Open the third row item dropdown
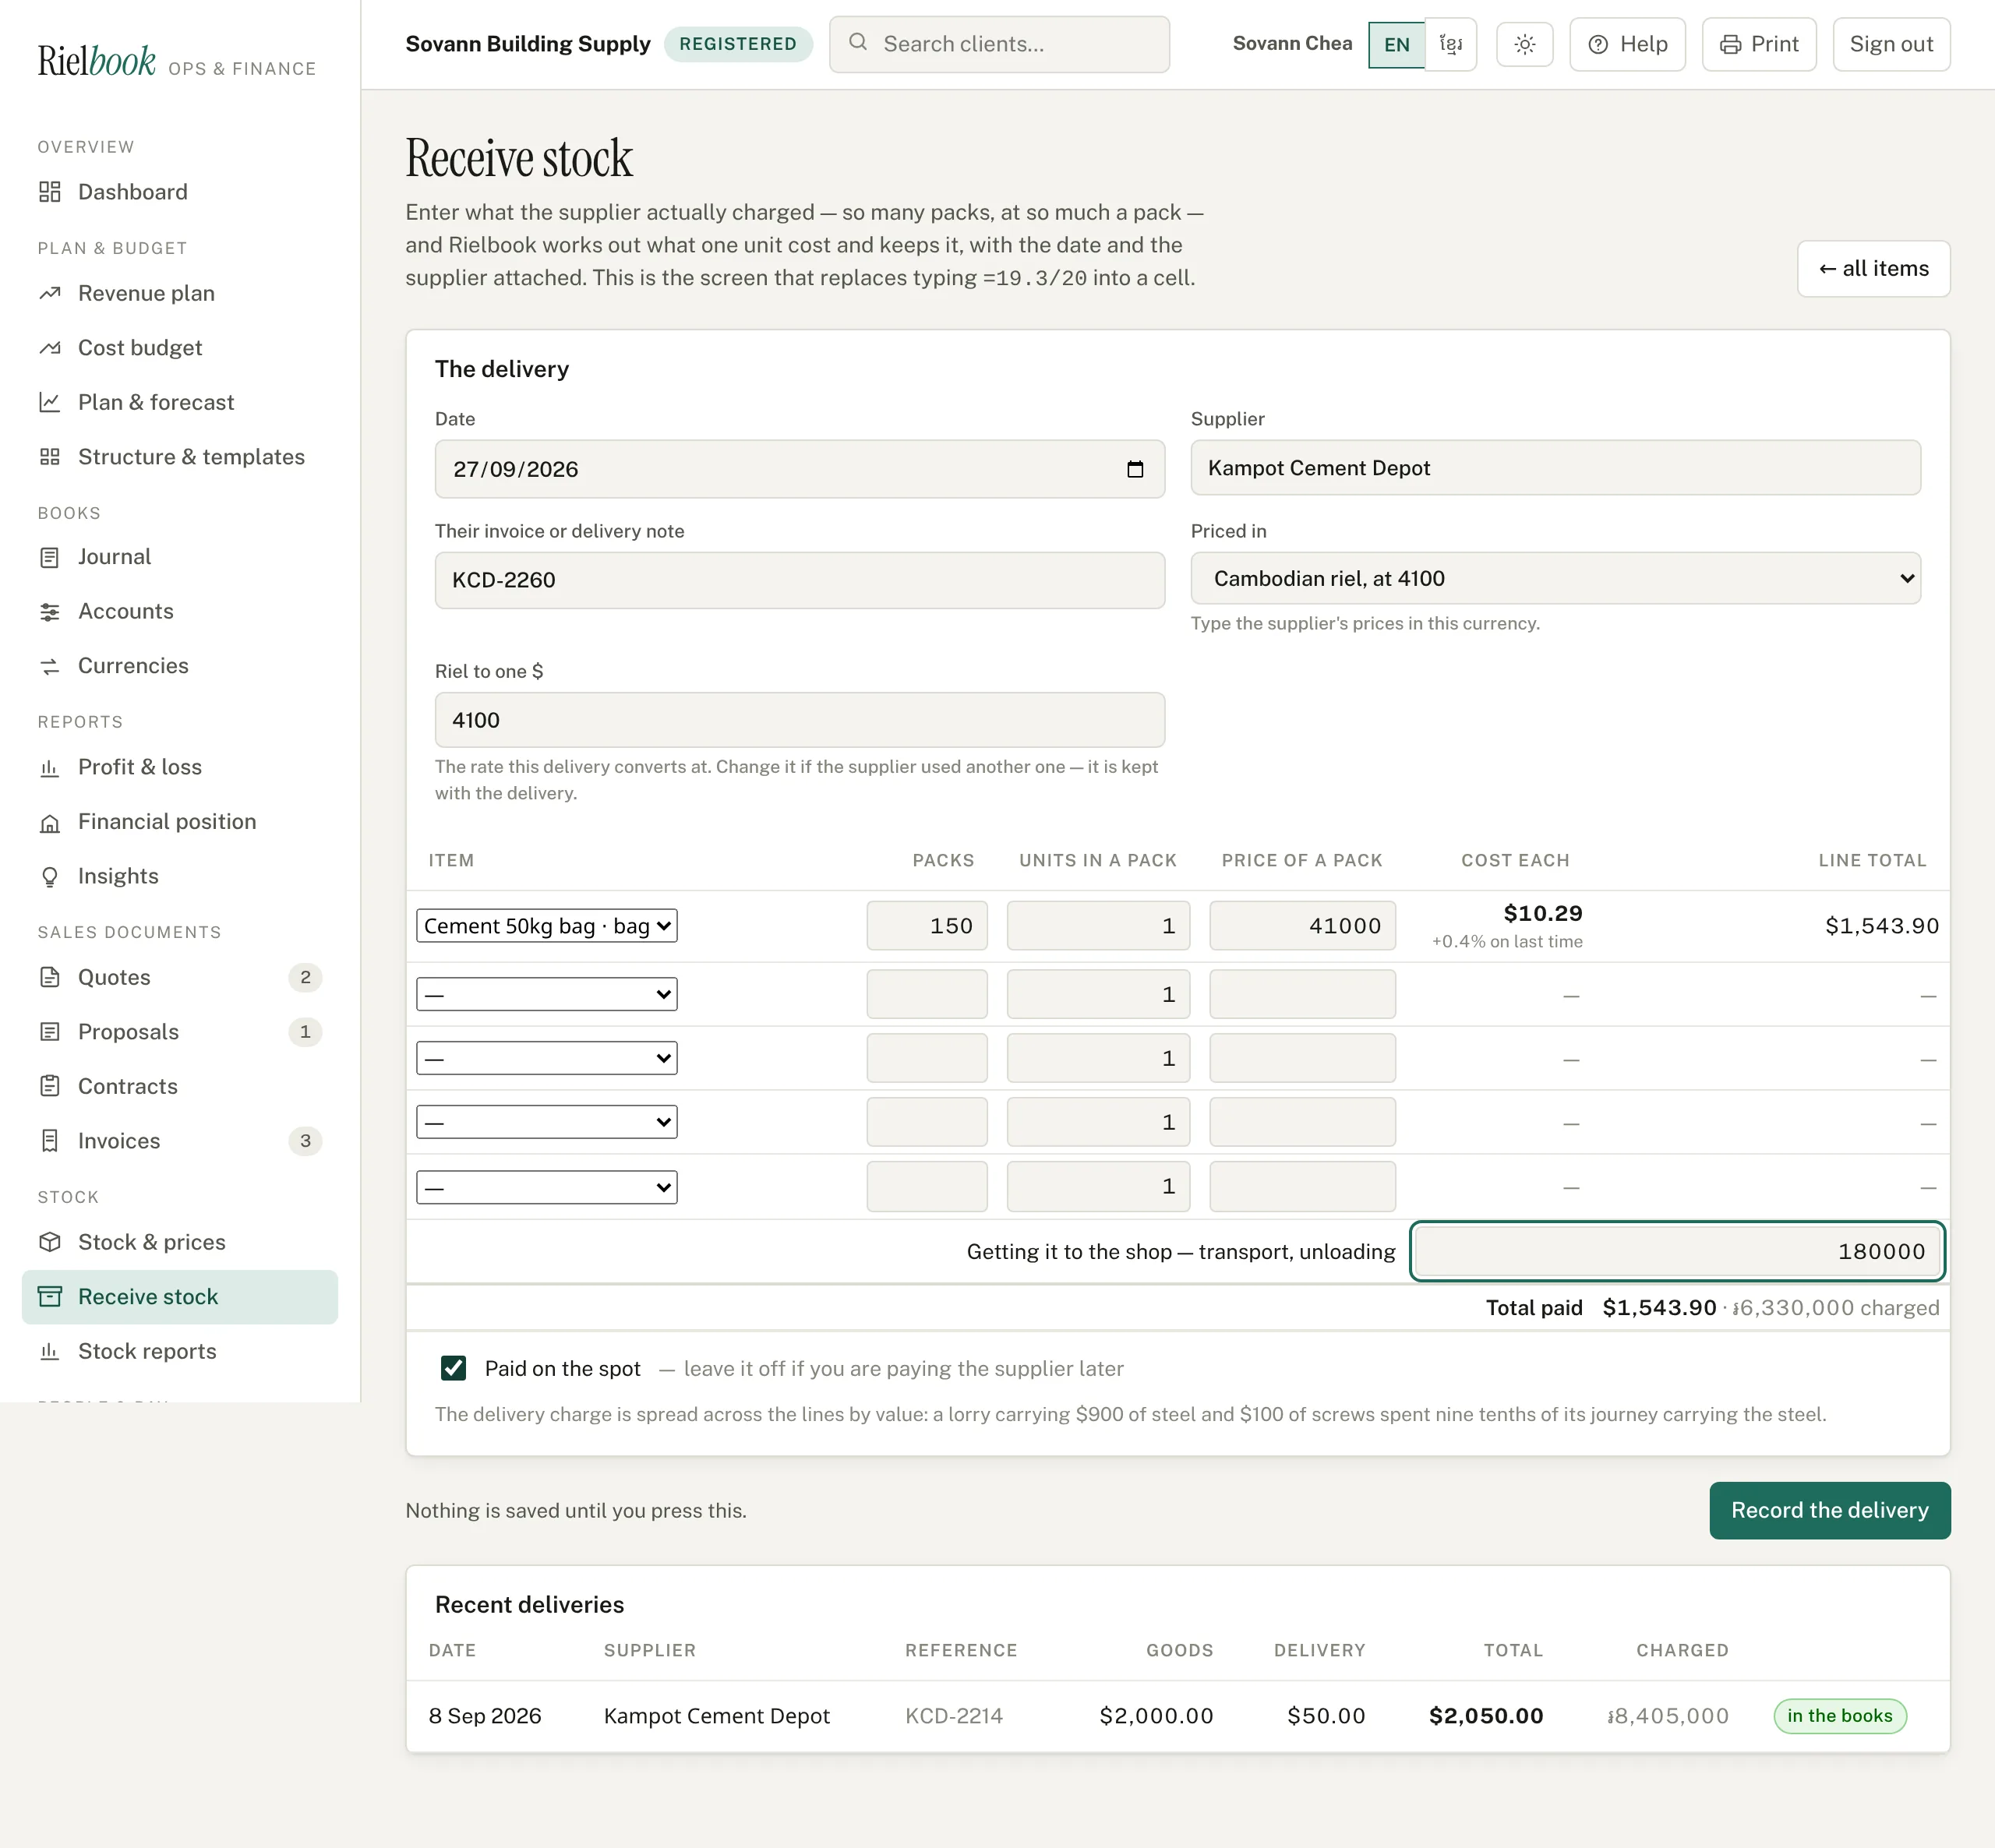 (x=547, y=1058)
